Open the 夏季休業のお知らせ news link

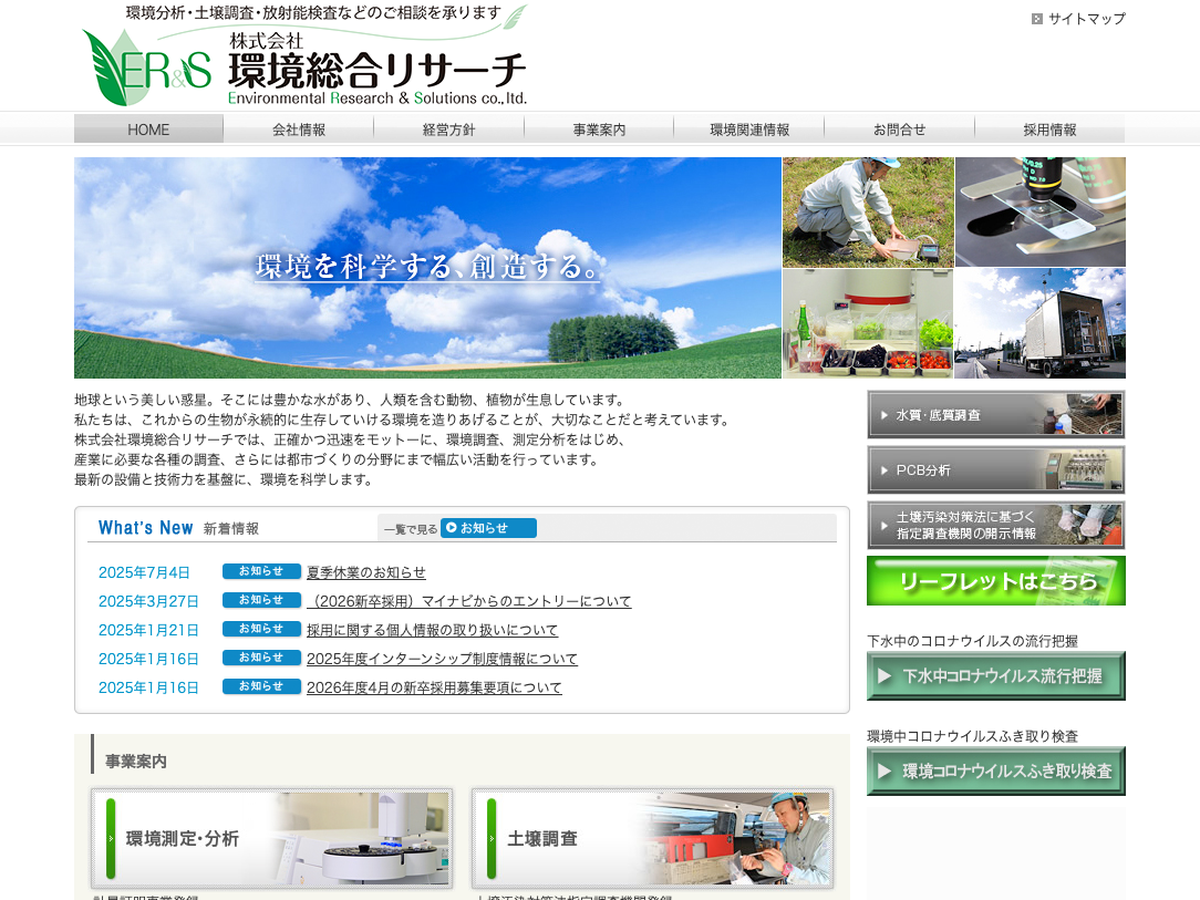pos(366,572)
